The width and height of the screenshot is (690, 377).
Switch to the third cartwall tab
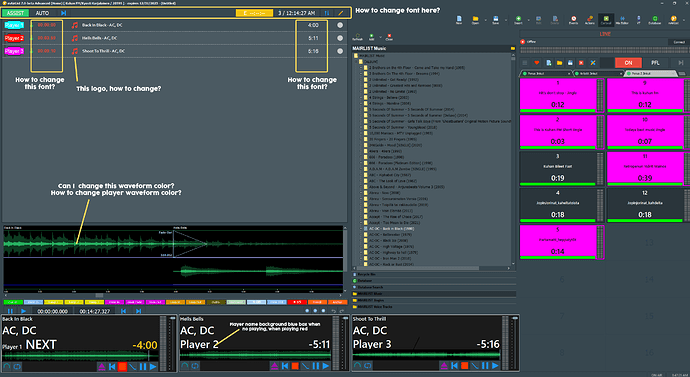point(650,73)
